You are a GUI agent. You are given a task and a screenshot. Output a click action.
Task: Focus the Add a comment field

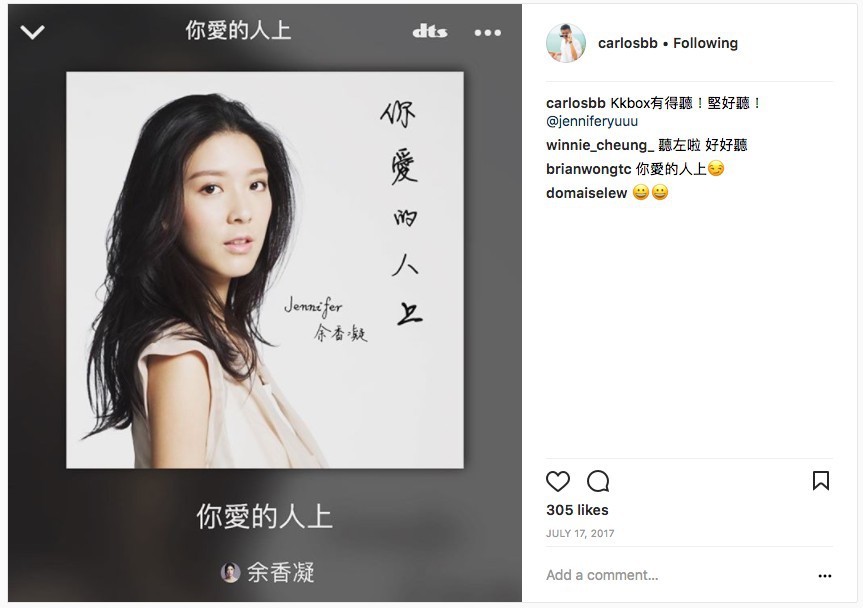pos(677,576)
